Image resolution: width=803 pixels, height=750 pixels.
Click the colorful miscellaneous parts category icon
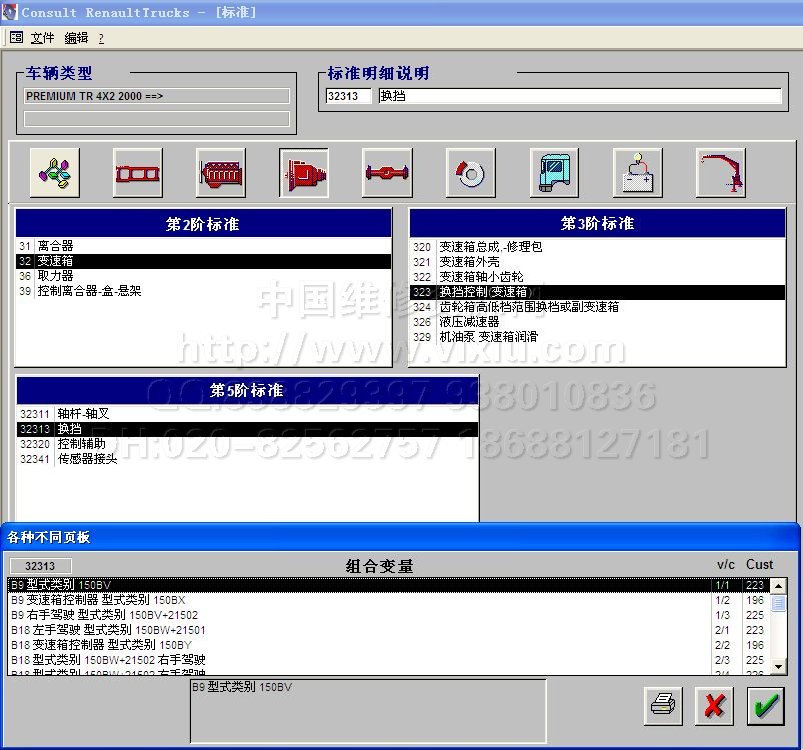[55, 173]
